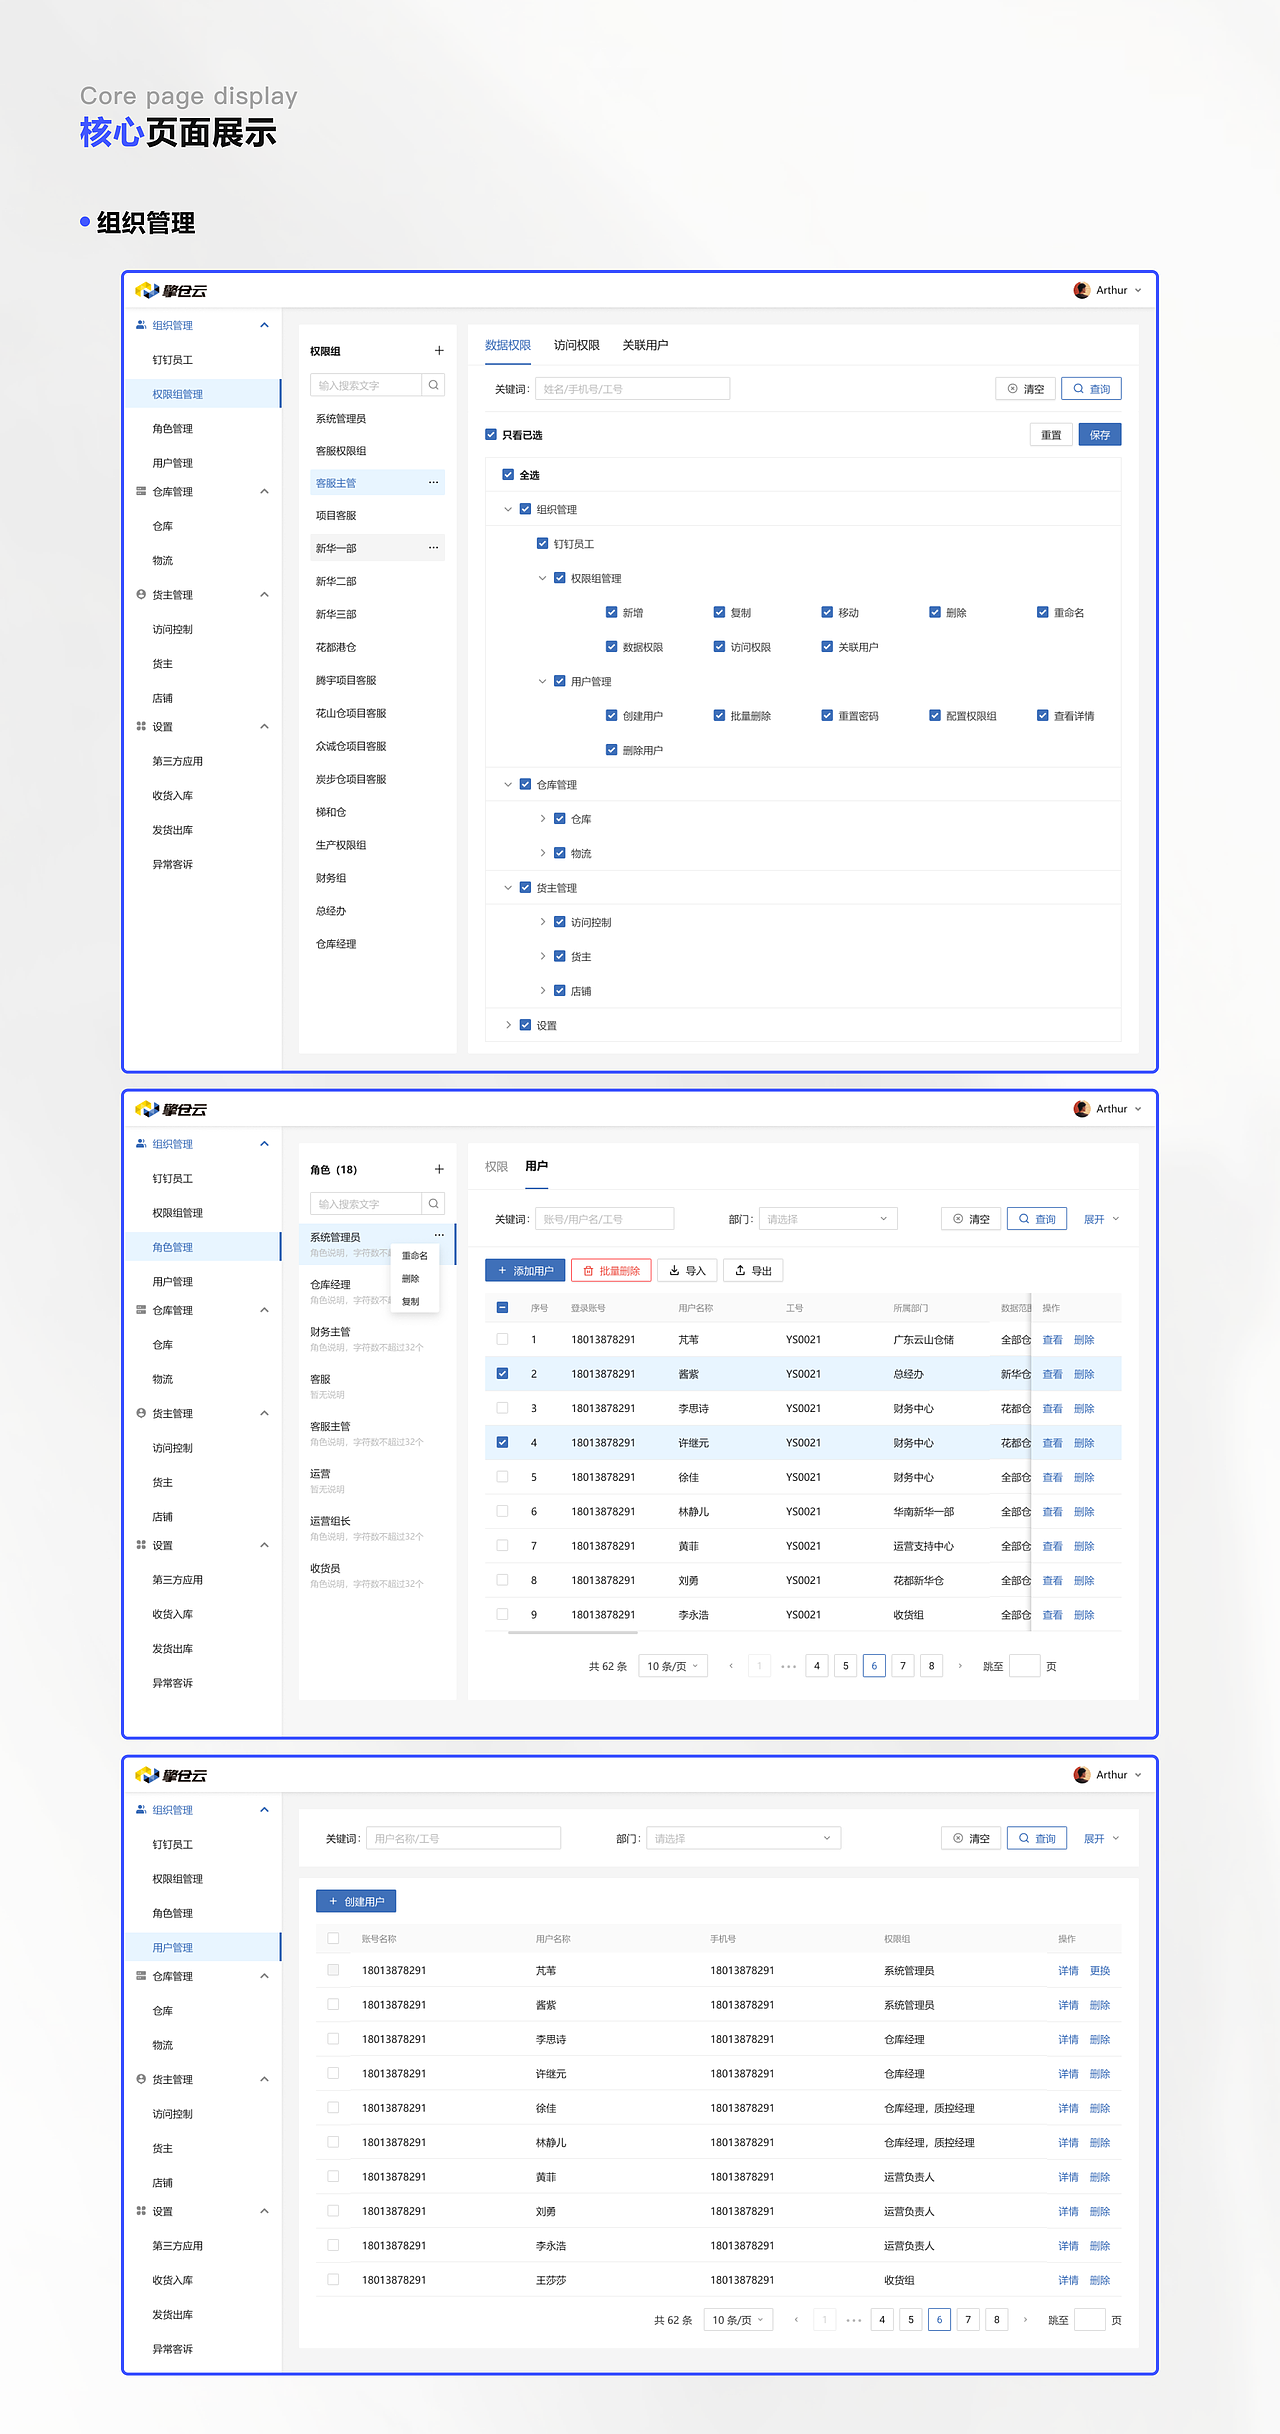Screen dimensions: 1280x2434
Task: Click the 创建用户 button
Action: click(x=356, y=1901)
